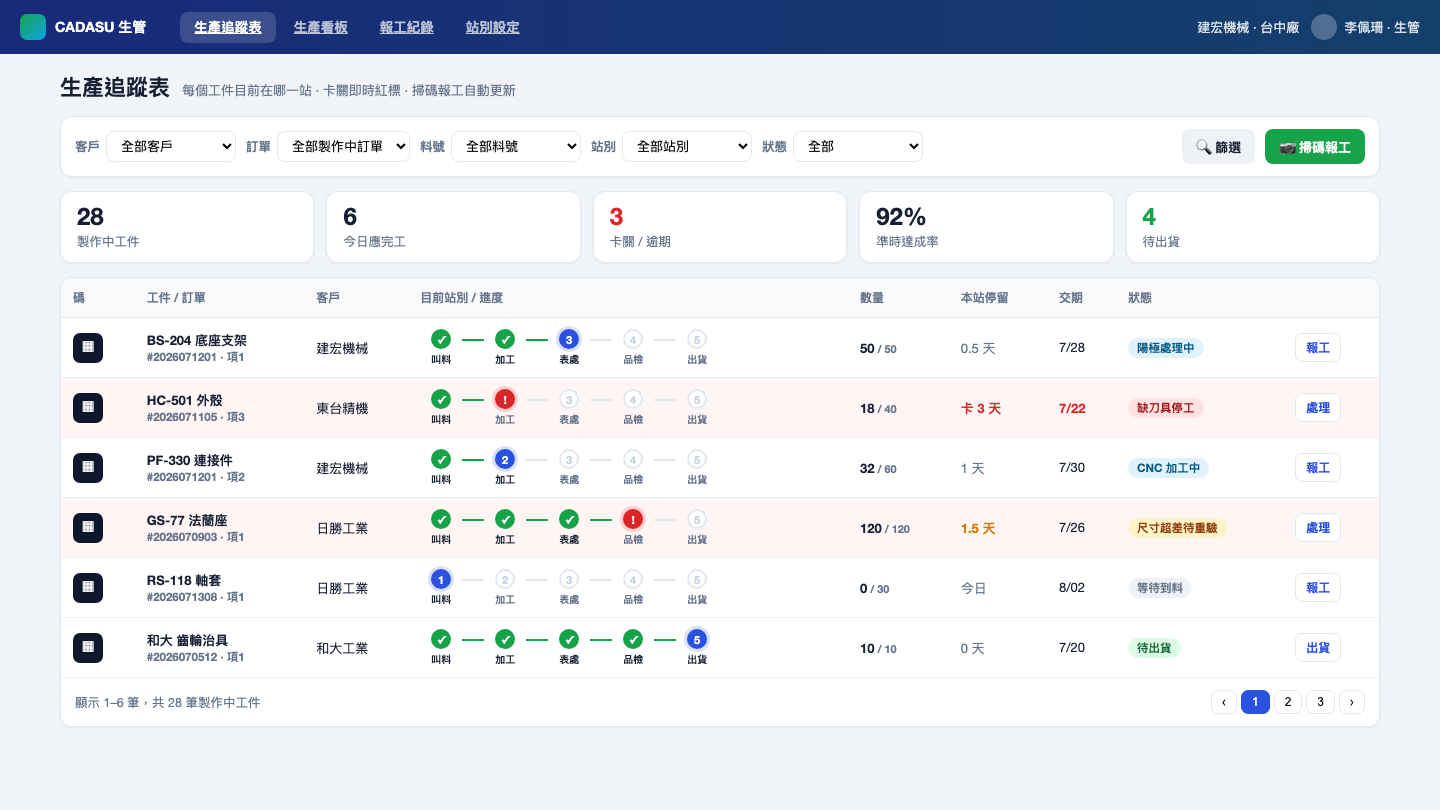Click 報工 button for PF-330 連接件

[x=1318, y=467]
